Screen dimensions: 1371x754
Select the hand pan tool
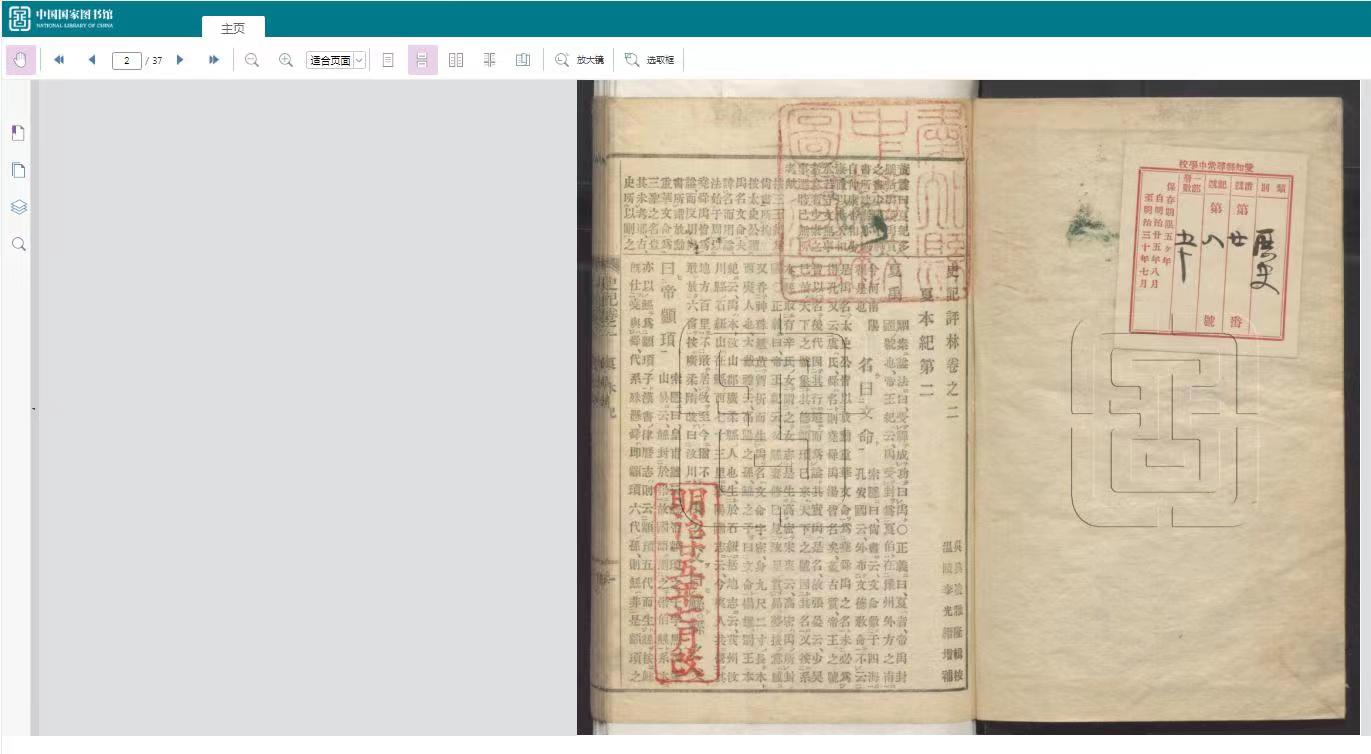[21, 60]
